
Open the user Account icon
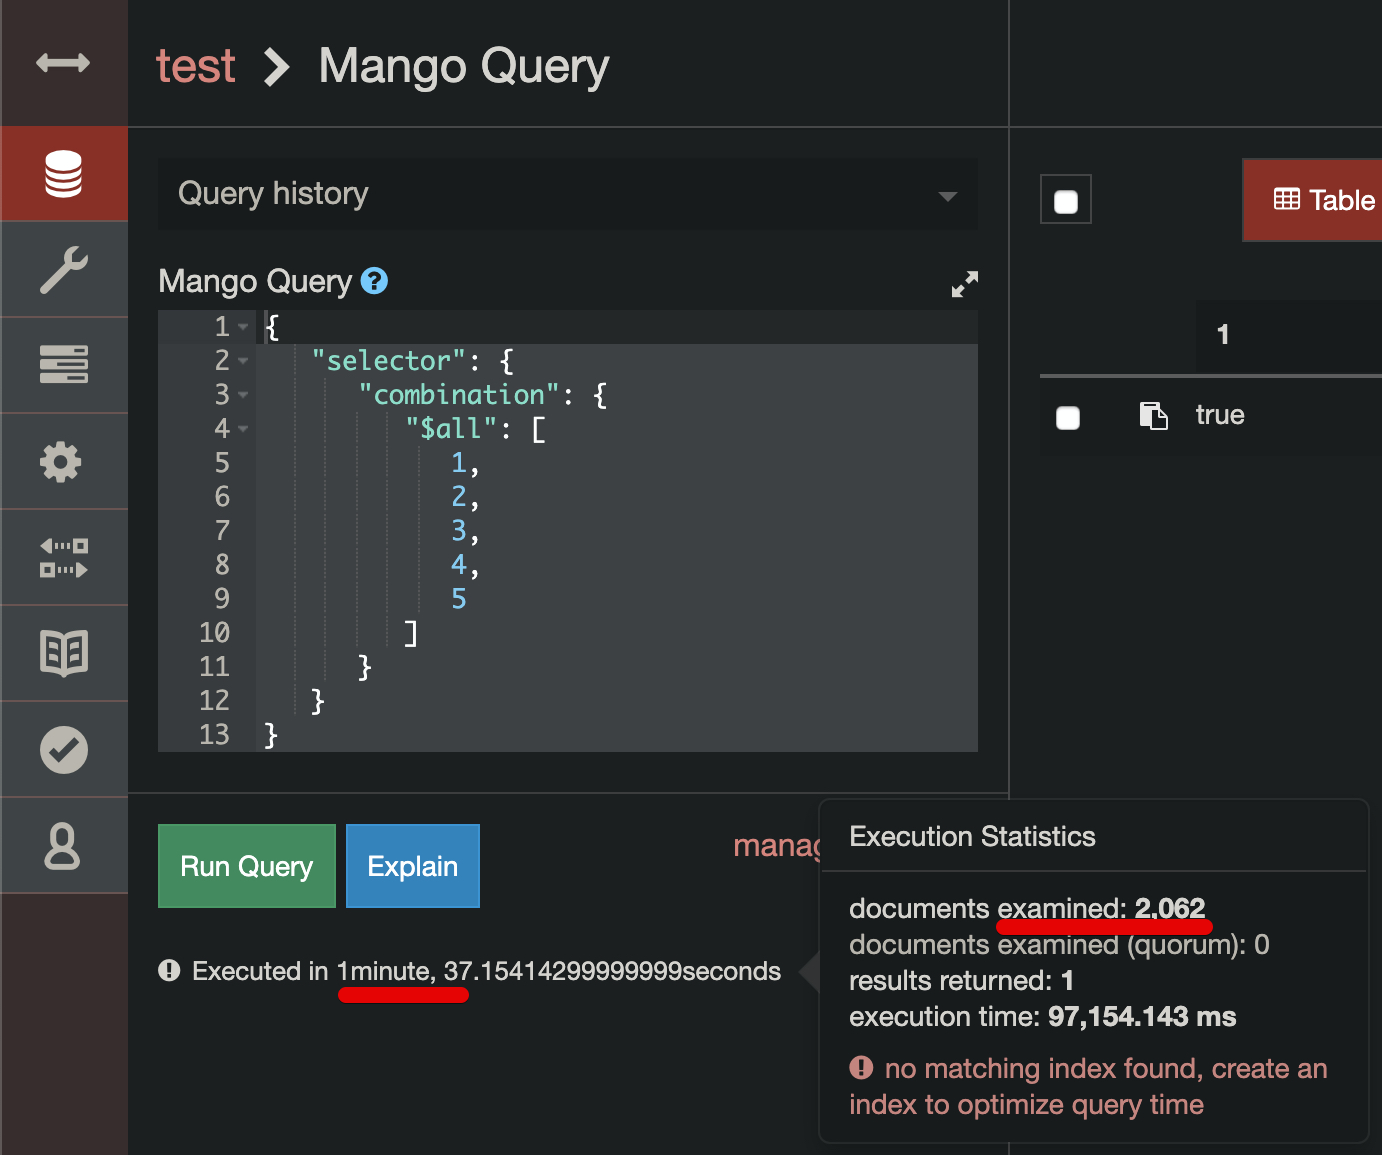point(63,845)
